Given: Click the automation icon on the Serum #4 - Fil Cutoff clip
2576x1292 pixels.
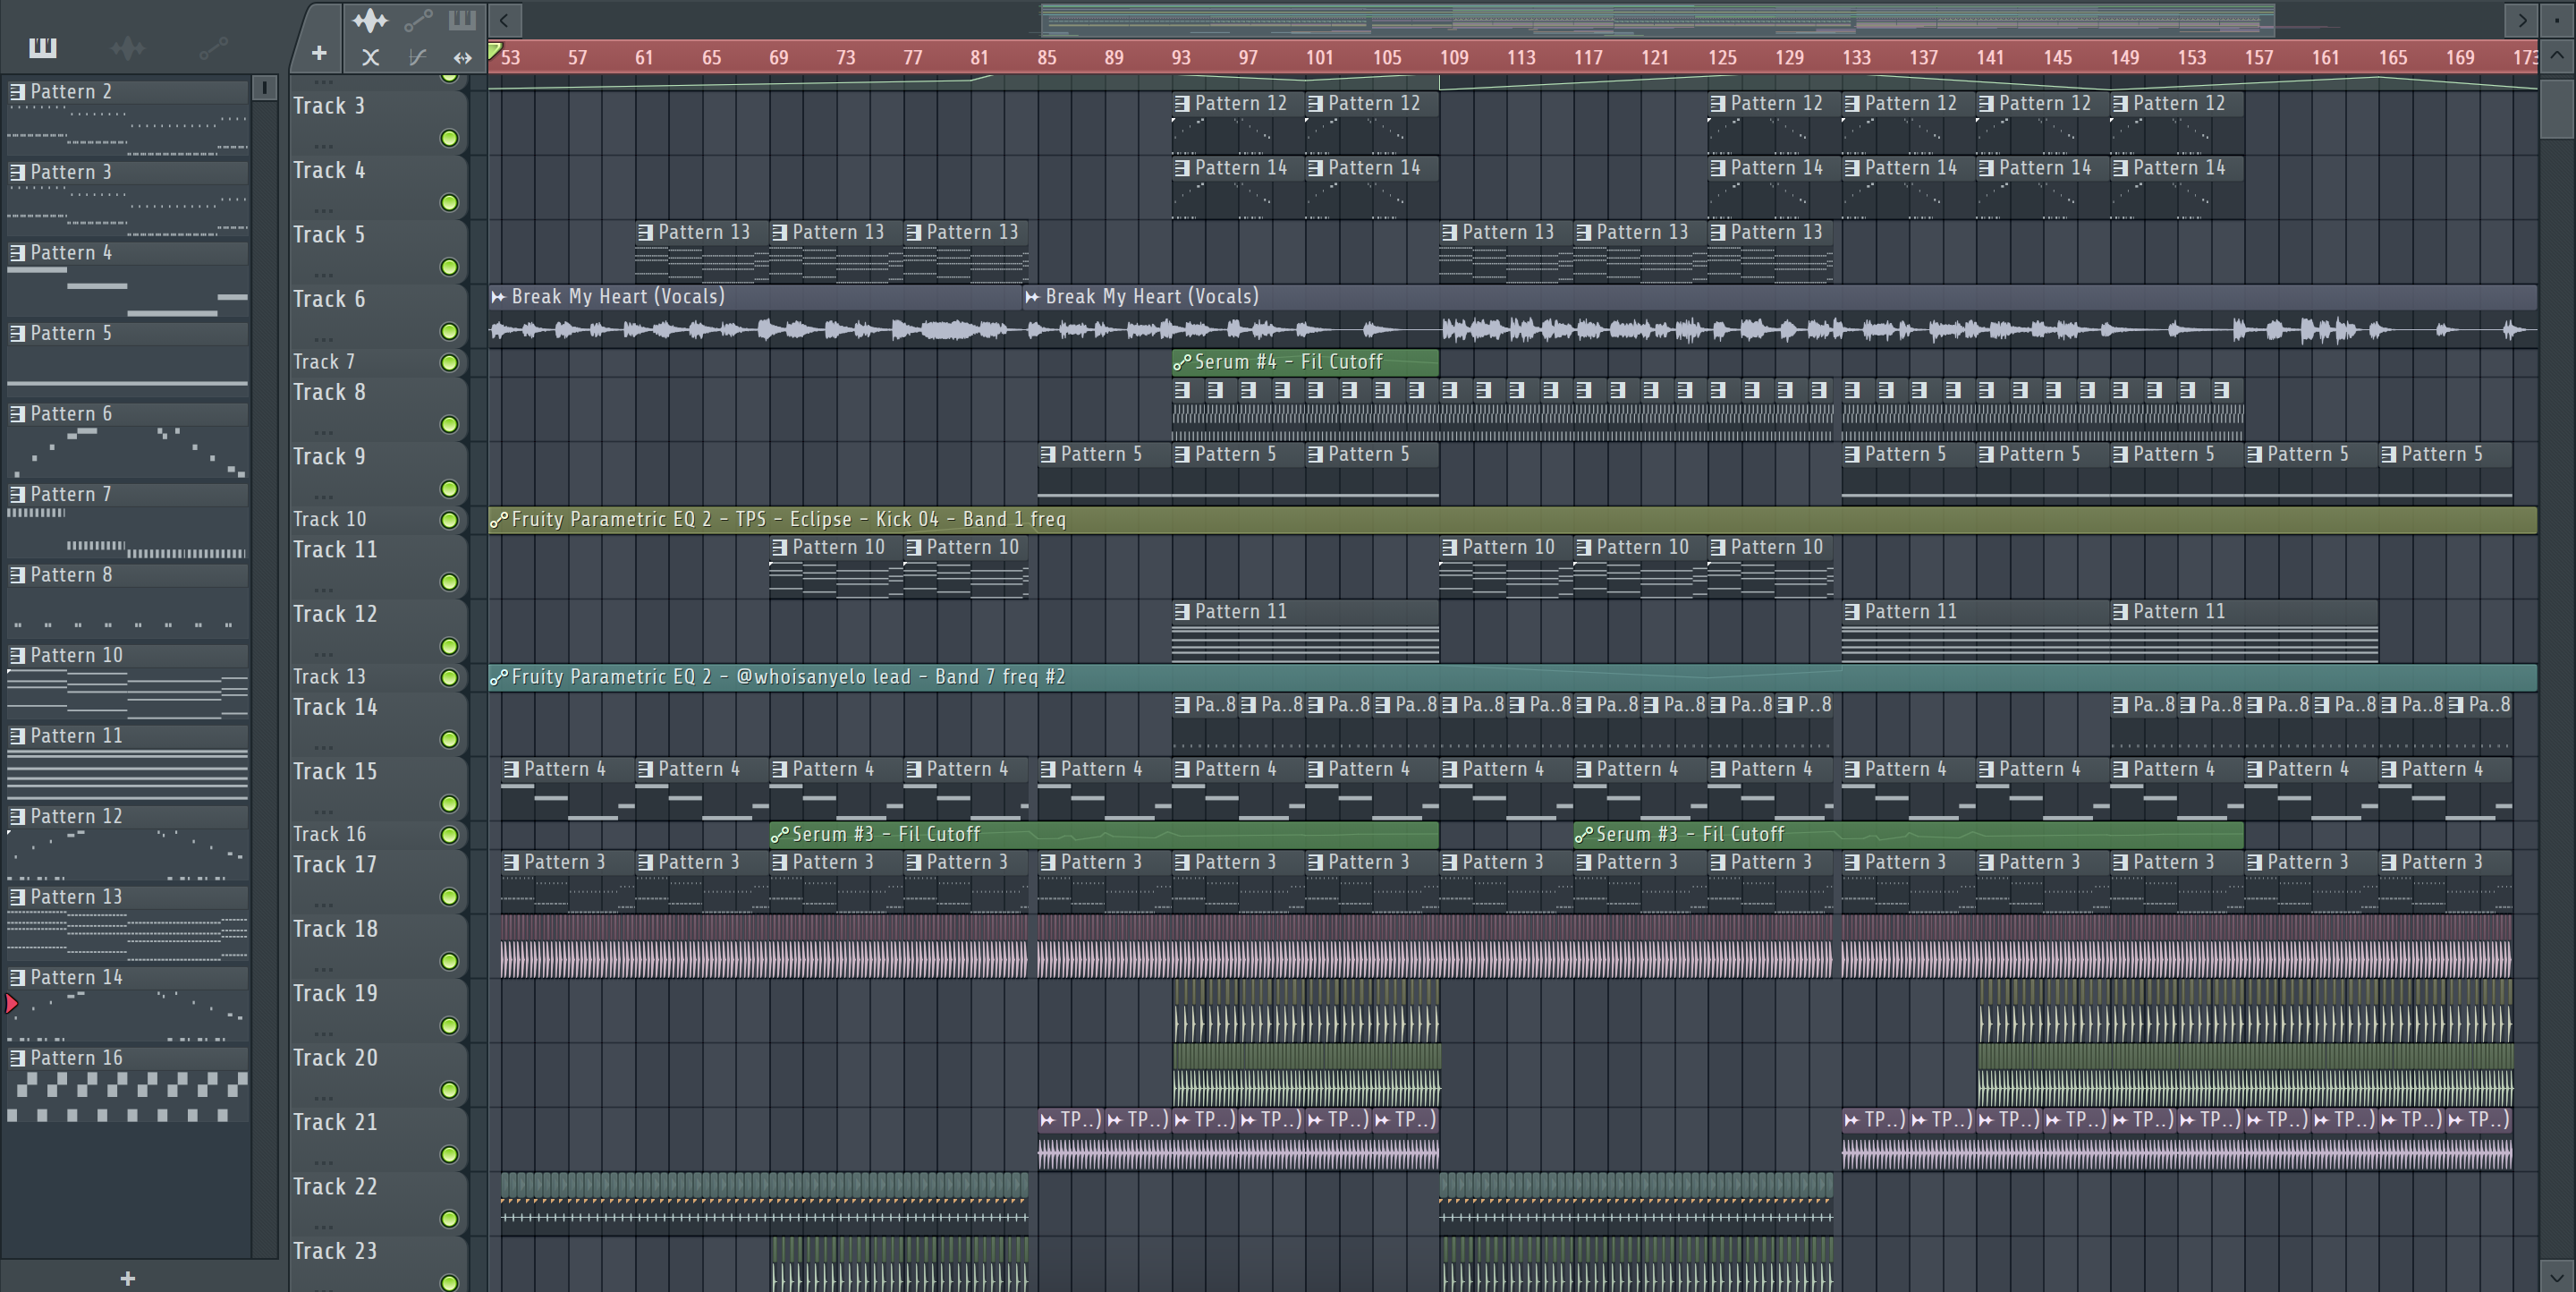Looking at the screenshot, I should point(1182,362).
